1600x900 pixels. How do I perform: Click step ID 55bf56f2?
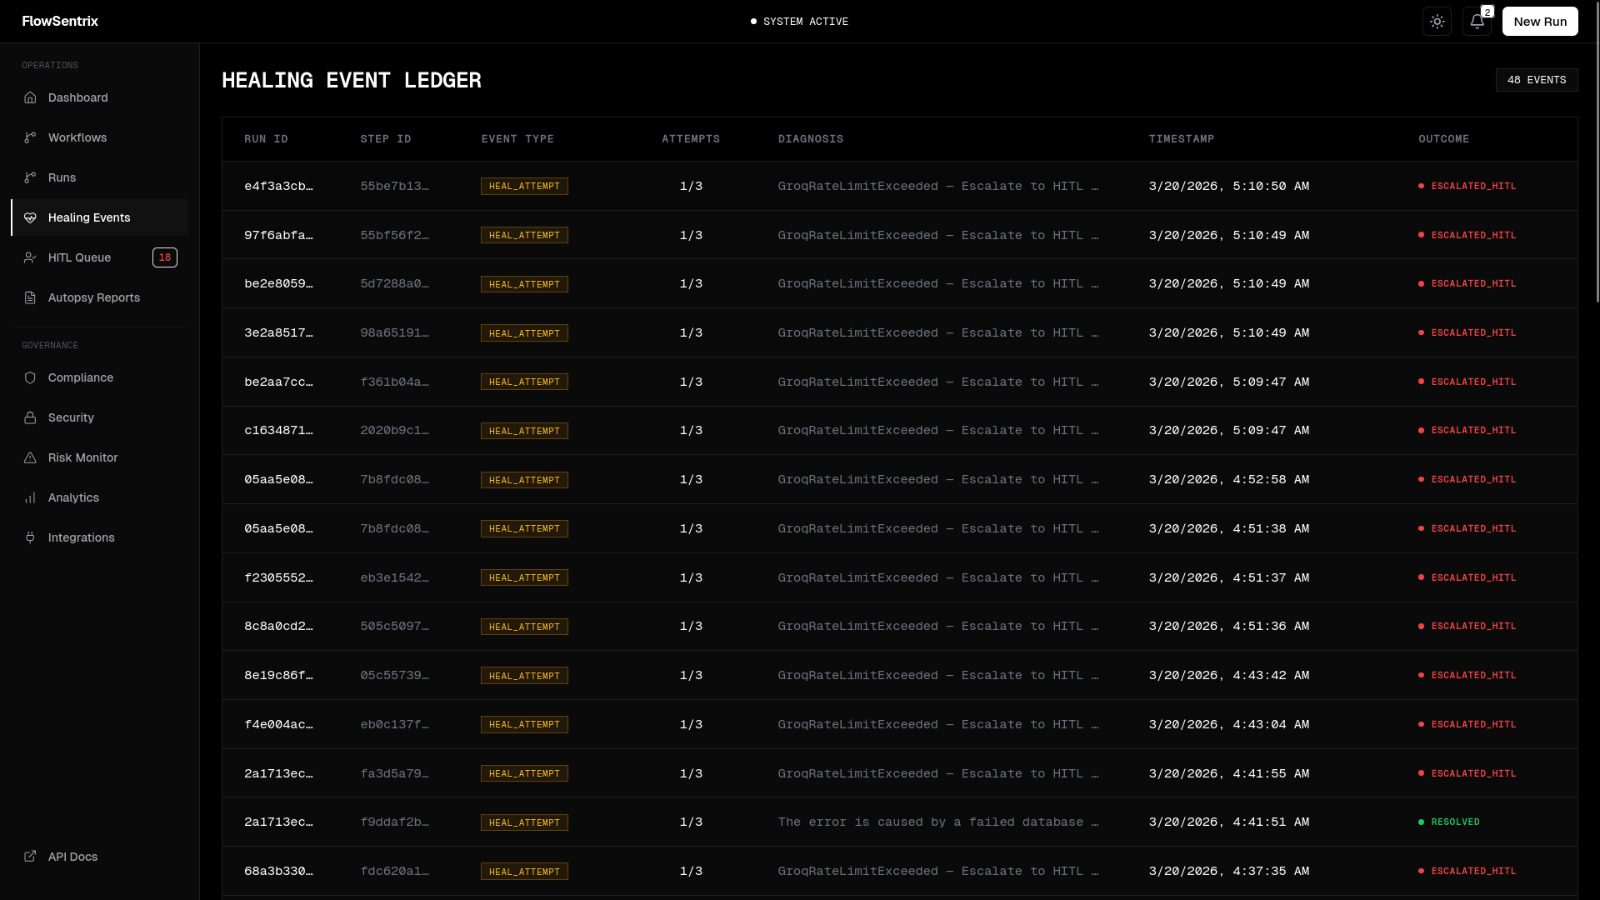coord(395,235)
